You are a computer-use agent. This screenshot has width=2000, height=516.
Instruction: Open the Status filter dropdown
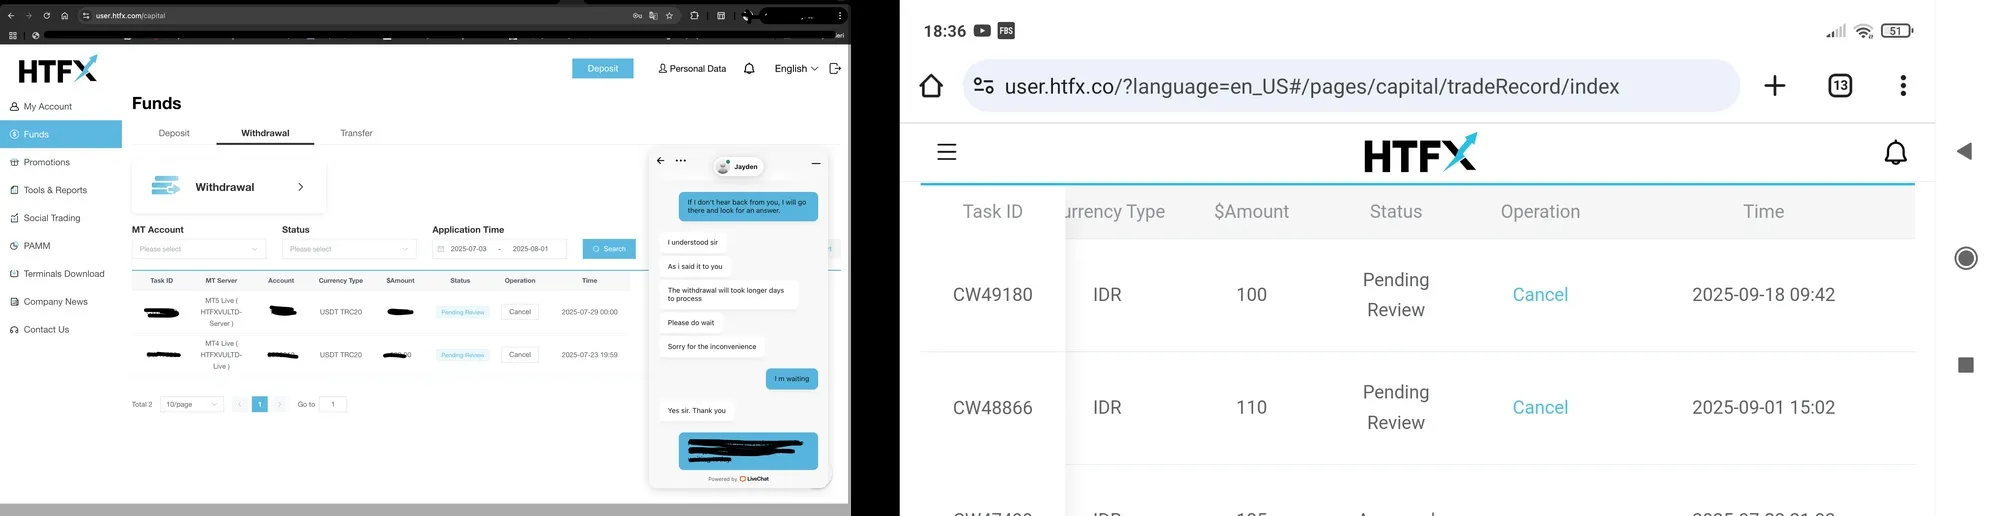[x=349, y=249]
